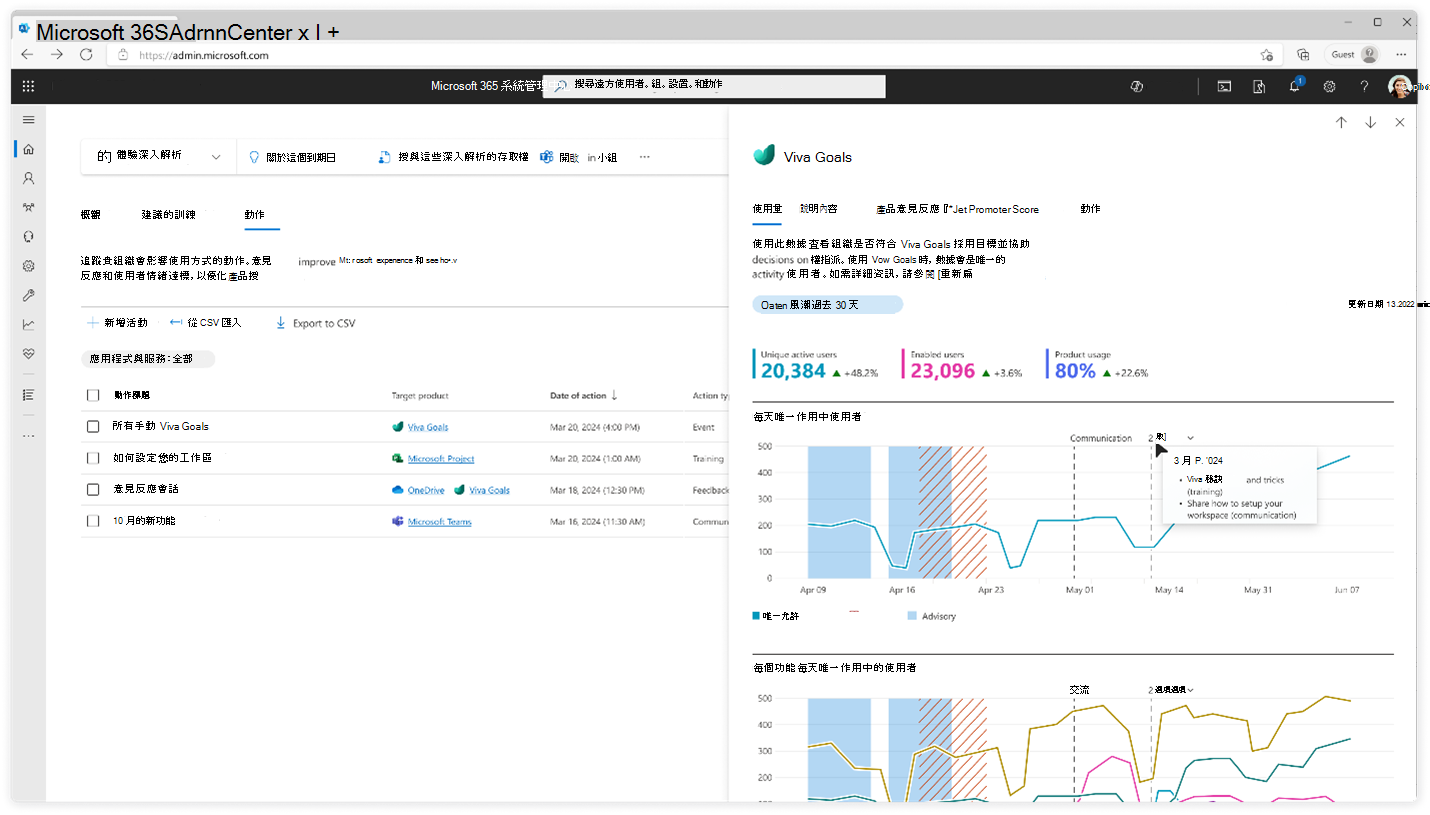
Task: Open Support headset icon in sidebar
Action: tap(28, 237)
